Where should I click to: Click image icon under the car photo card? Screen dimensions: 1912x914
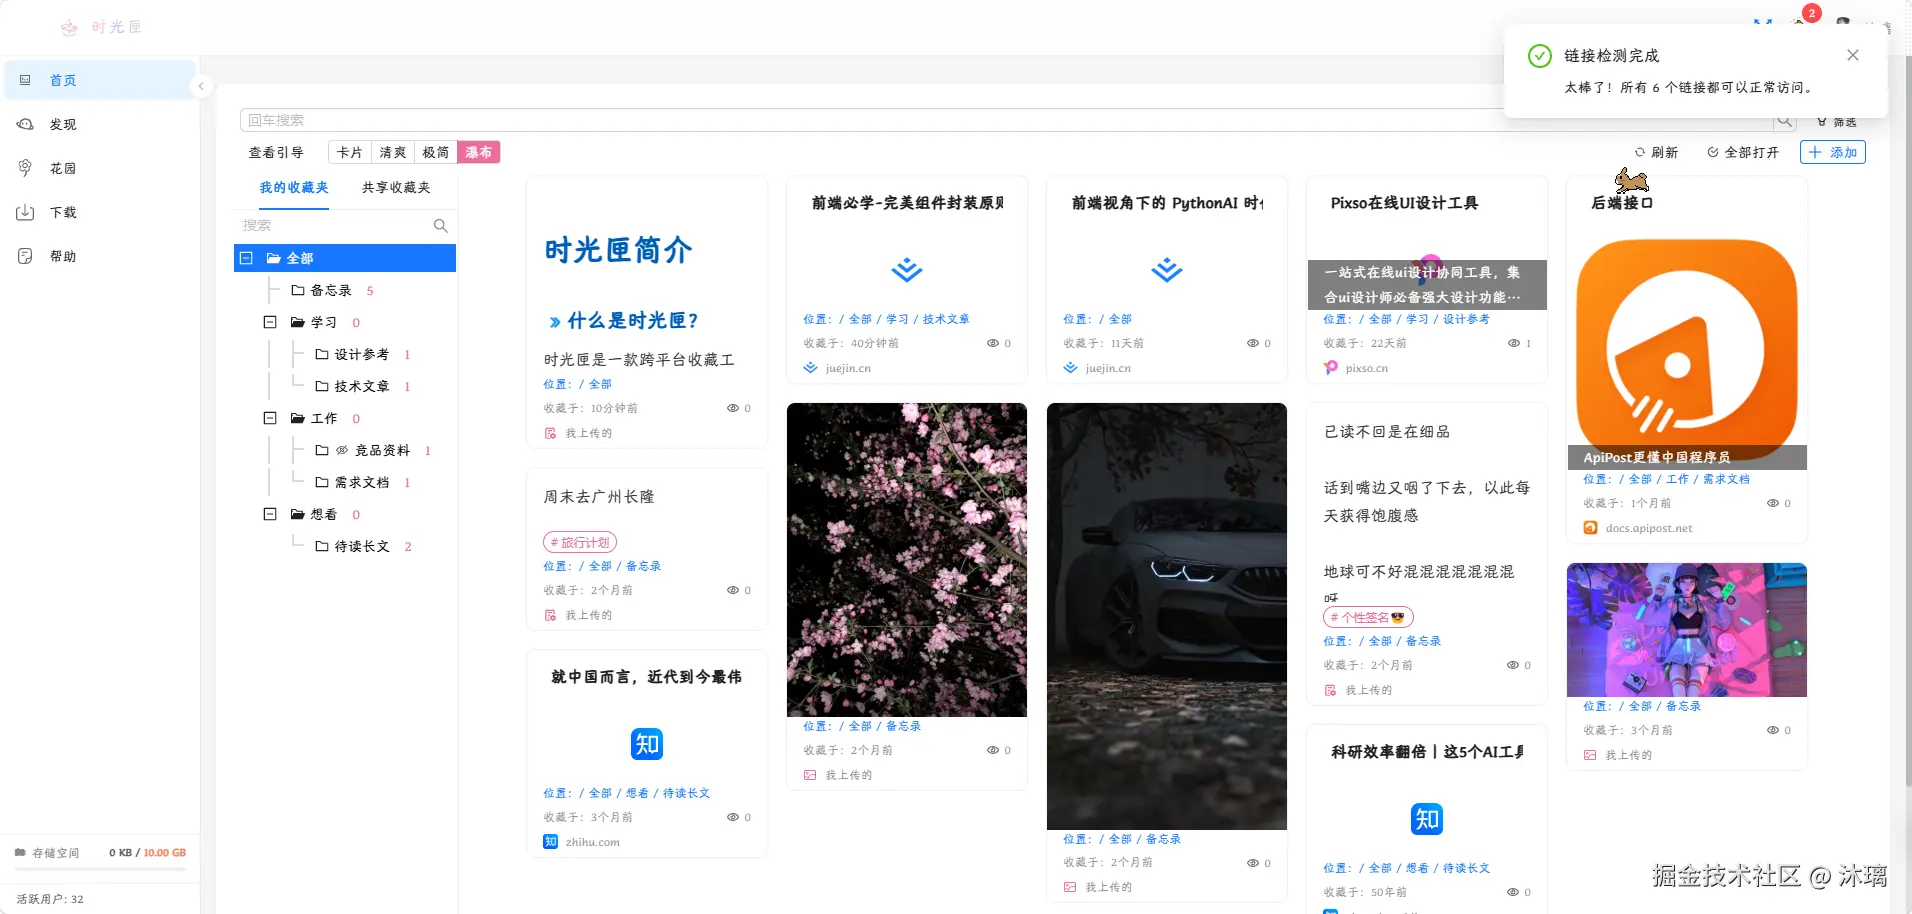(x=1071, y=887)
